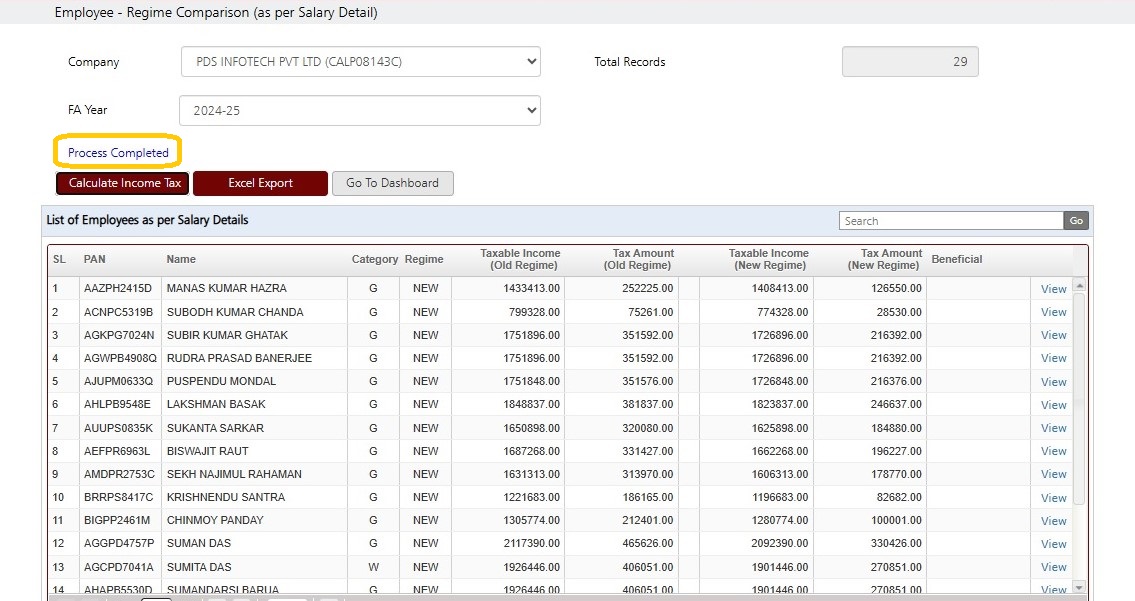Viewport: 1135px width, 601px height.
Task: Click Taxable Income (Old Regime) header
Action: [520, 259]
